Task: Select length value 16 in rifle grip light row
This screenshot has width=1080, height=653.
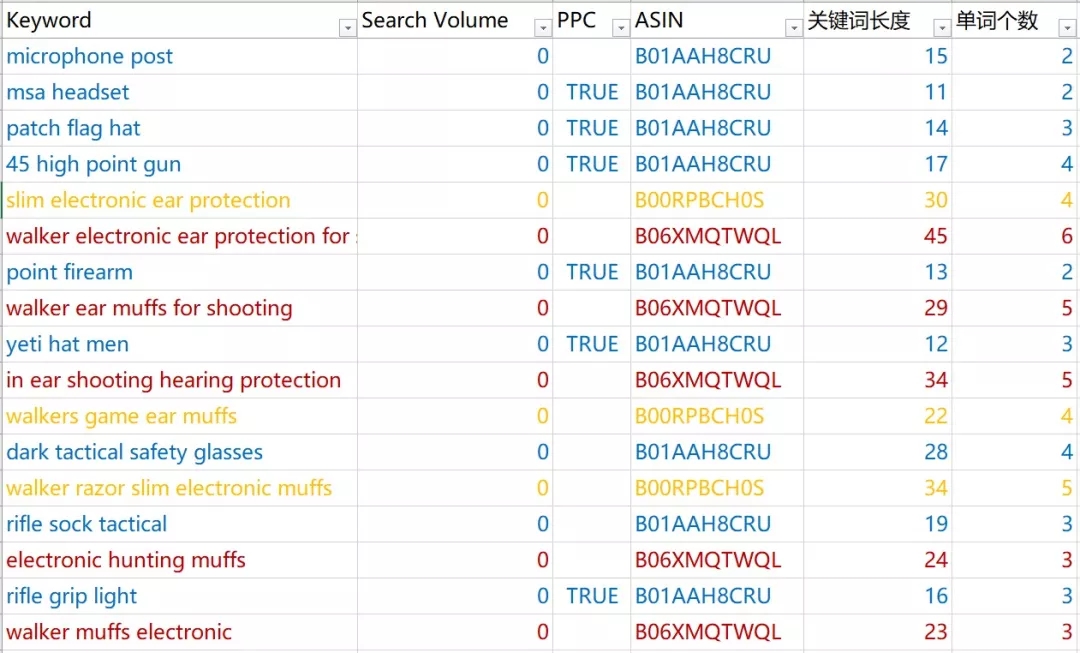Action: pos(878,596)
